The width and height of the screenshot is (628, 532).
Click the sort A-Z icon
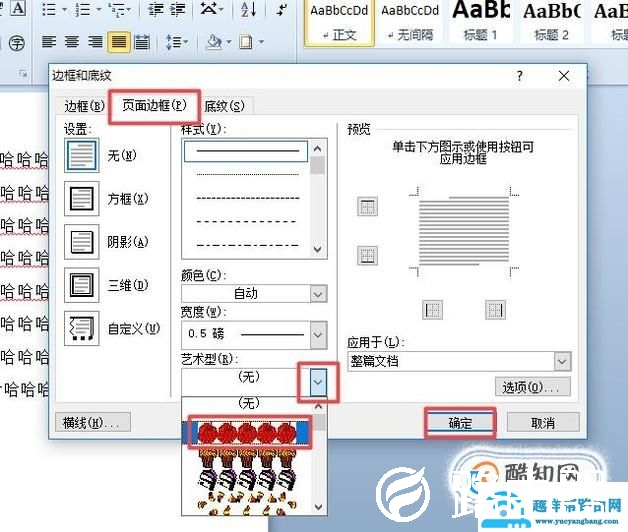tap(249, 9)
